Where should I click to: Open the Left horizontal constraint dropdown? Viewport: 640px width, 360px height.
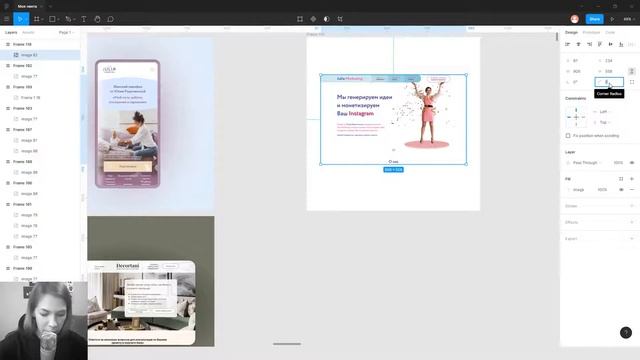tap(604, 111)
